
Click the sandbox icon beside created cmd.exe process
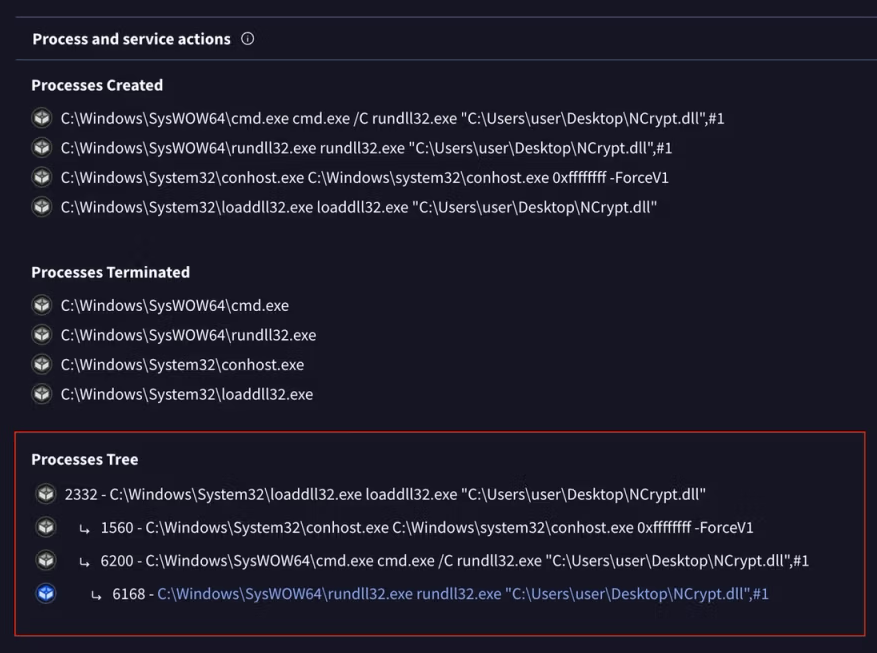[41, 118]
